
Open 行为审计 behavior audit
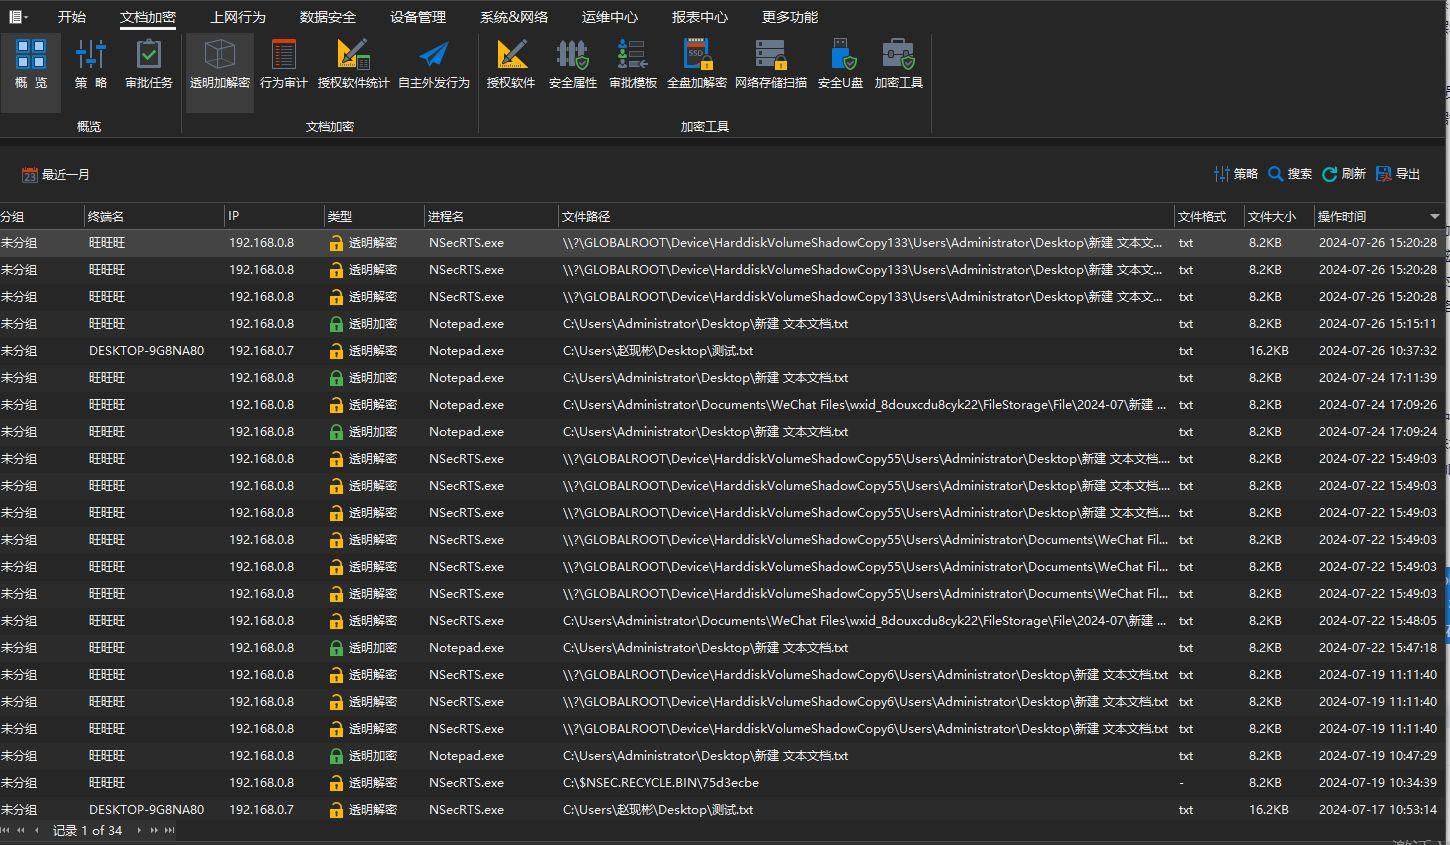click(x=284, y=63)
